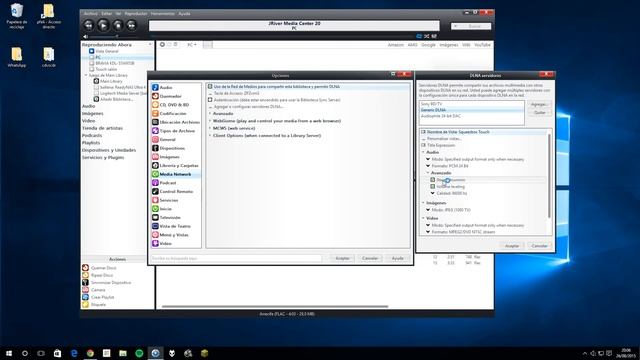Collapse Video section in DLNA dialog
640x360 pixels.
coord(423,218)
